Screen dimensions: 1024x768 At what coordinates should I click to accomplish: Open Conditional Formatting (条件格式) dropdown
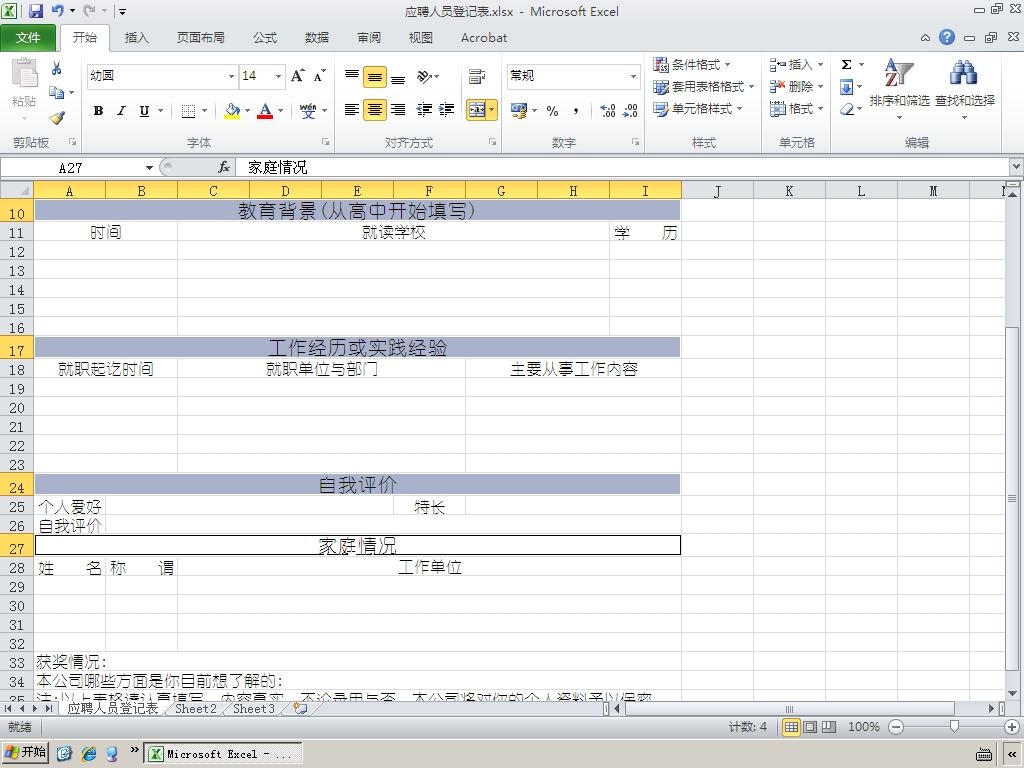coord(693,64)
